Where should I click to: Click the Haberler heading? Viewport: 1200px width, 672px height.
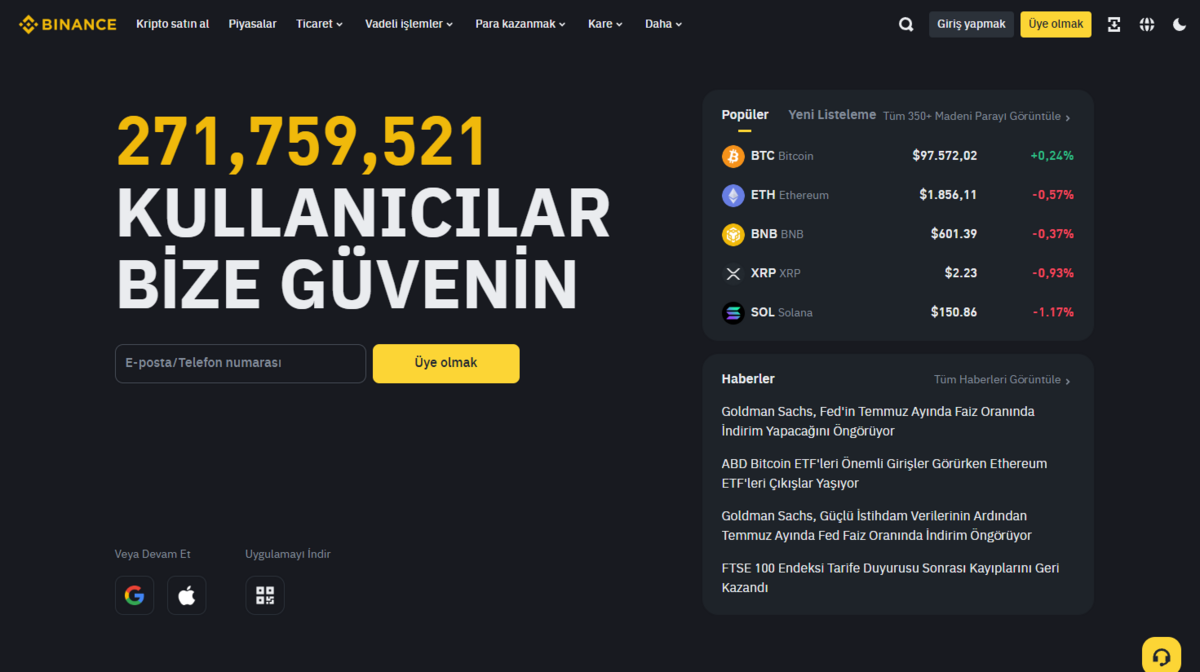point(748,379)
